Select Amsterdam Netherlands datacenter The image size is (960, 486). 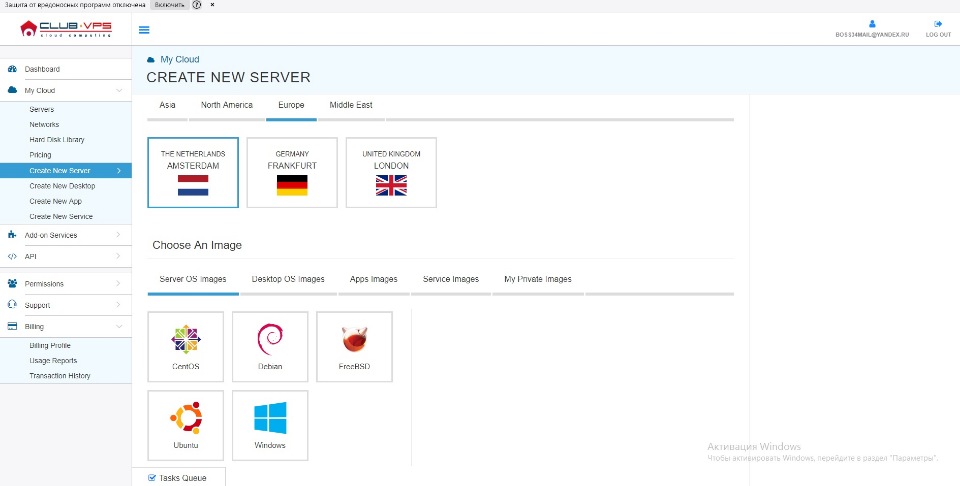coord(193,172)
